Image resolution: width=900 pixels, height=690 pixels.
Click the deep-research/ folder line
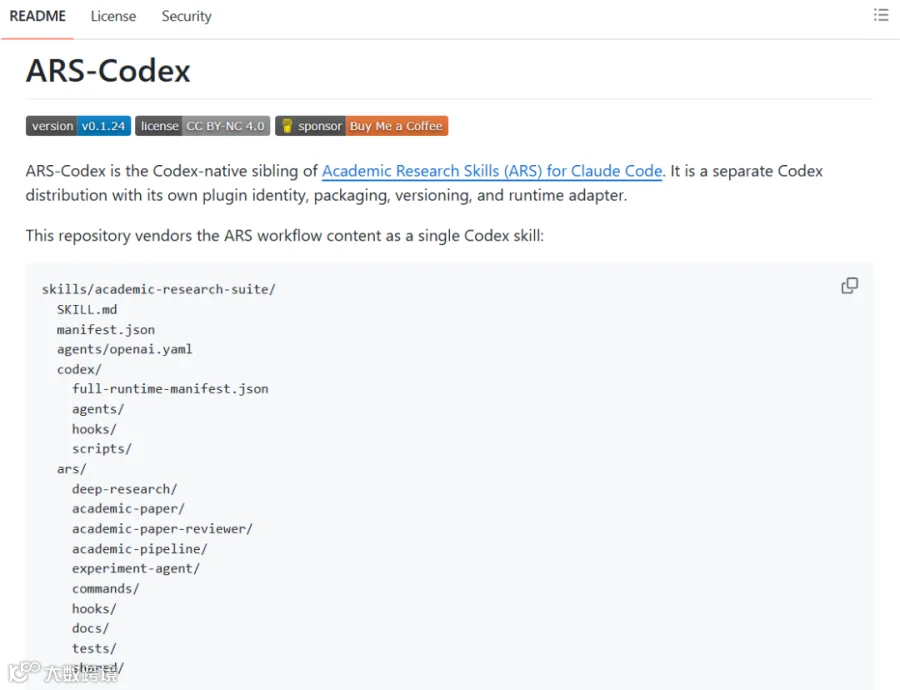point(125,489)
